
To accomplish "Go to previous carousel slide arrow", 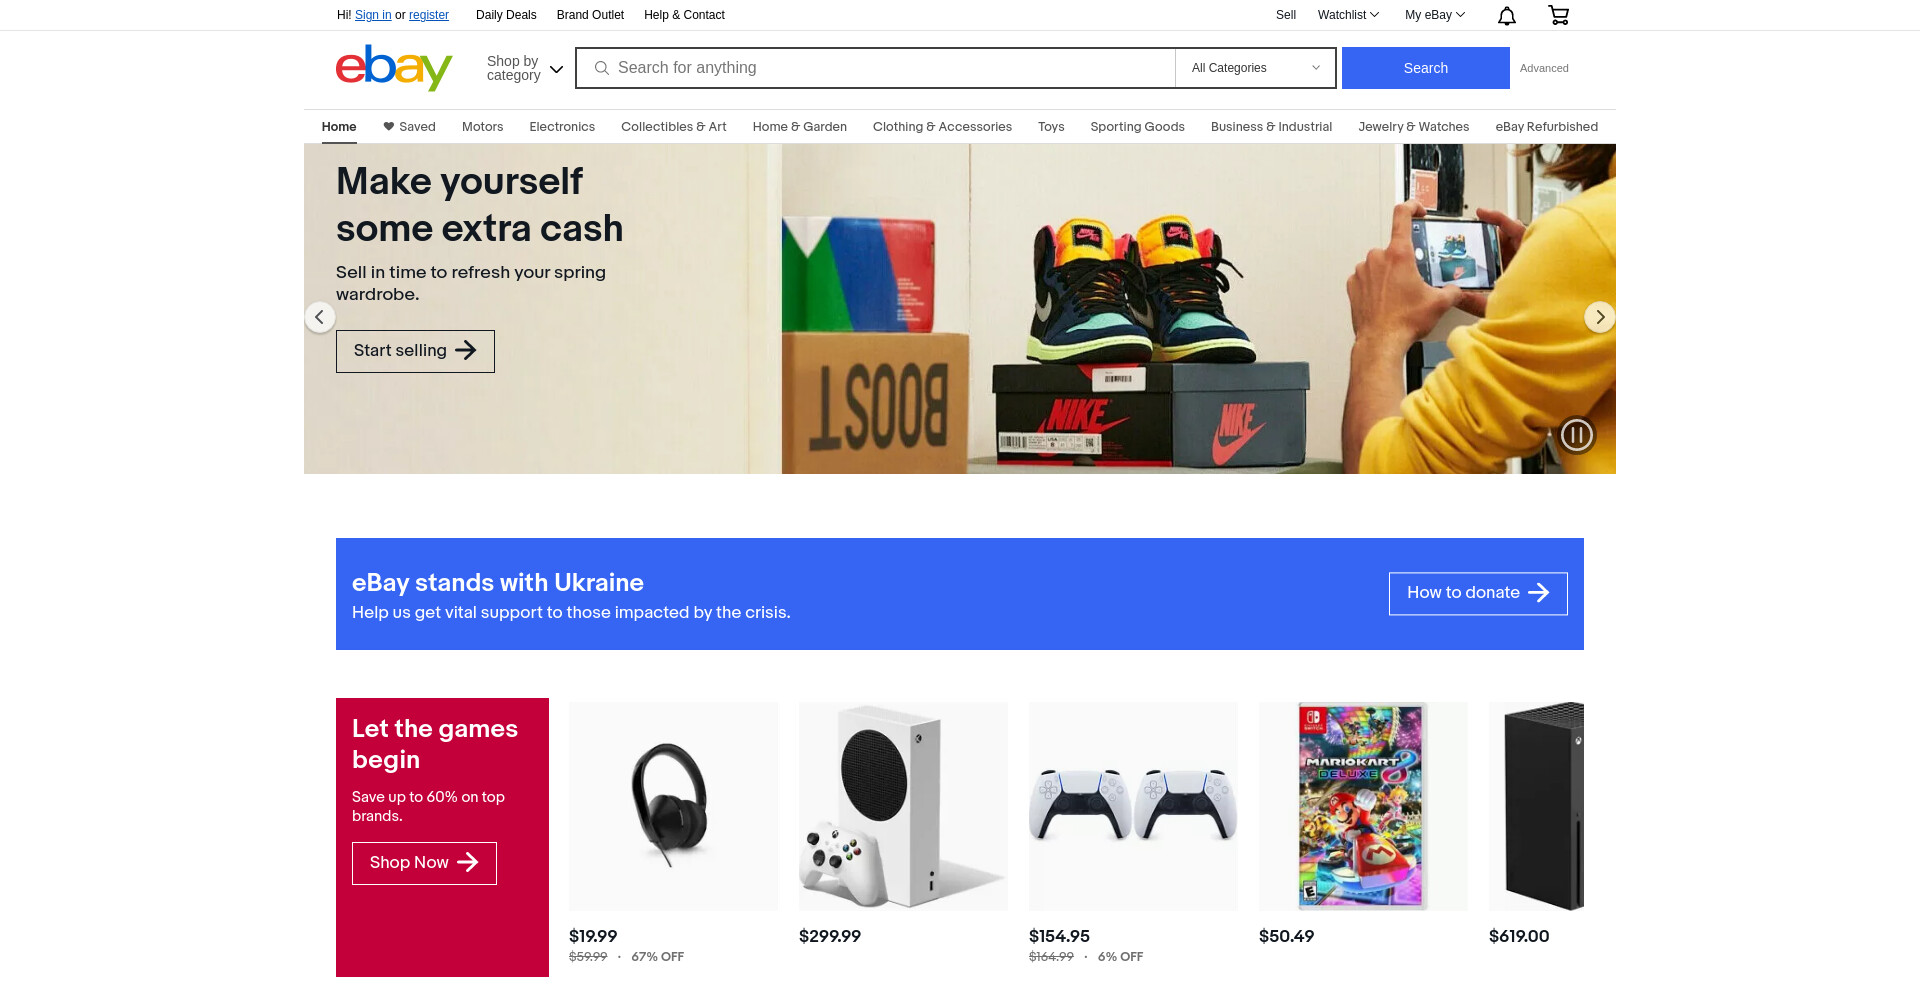I will point(320,317).
